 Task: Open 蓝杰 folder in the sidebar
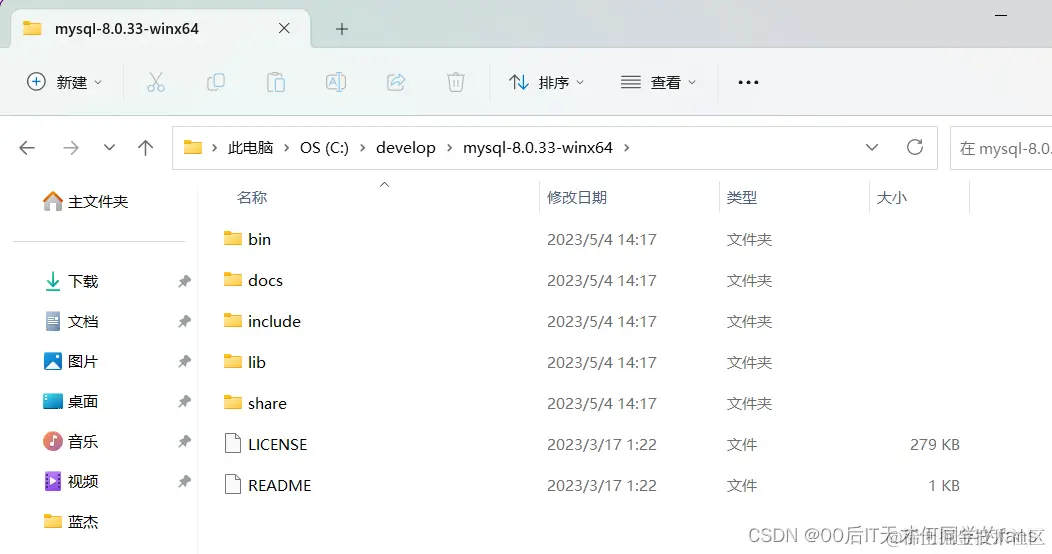tap(71, 521)
